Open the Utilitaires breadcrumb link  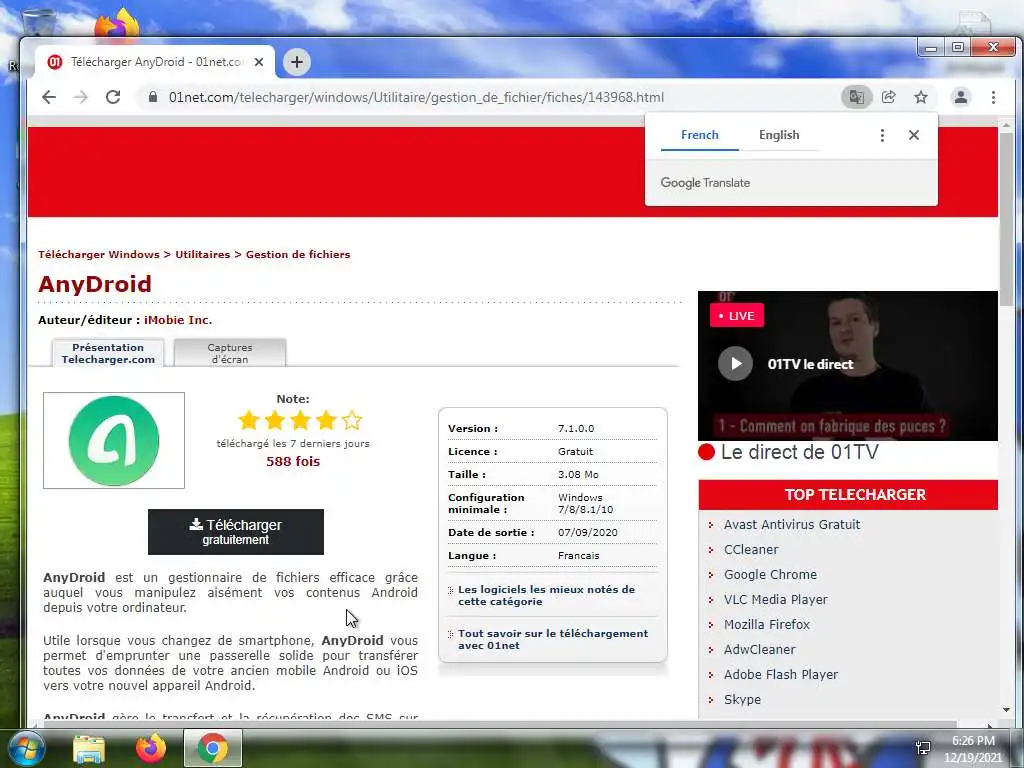202,255
